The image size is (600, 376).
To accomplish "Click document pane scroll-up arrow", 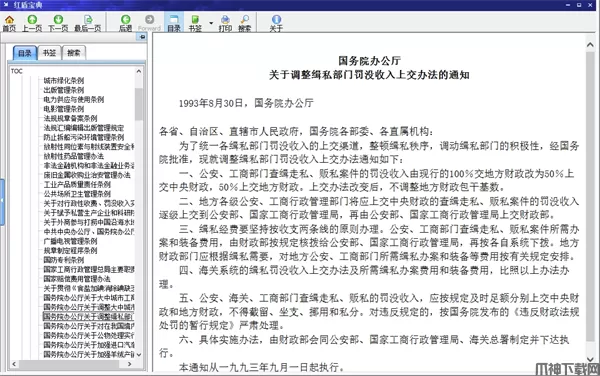I will point(590,45).
